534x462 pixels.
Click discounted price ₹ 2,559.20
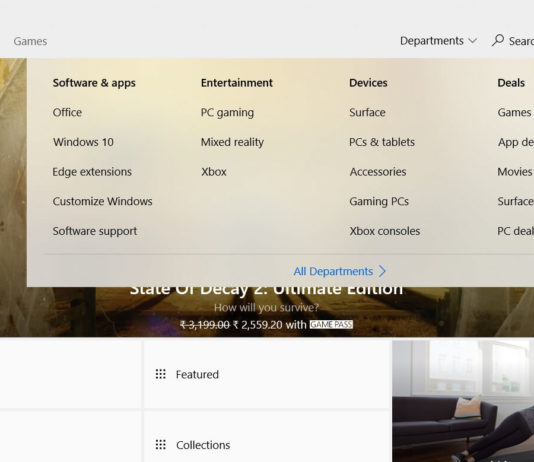click(258, 325)
